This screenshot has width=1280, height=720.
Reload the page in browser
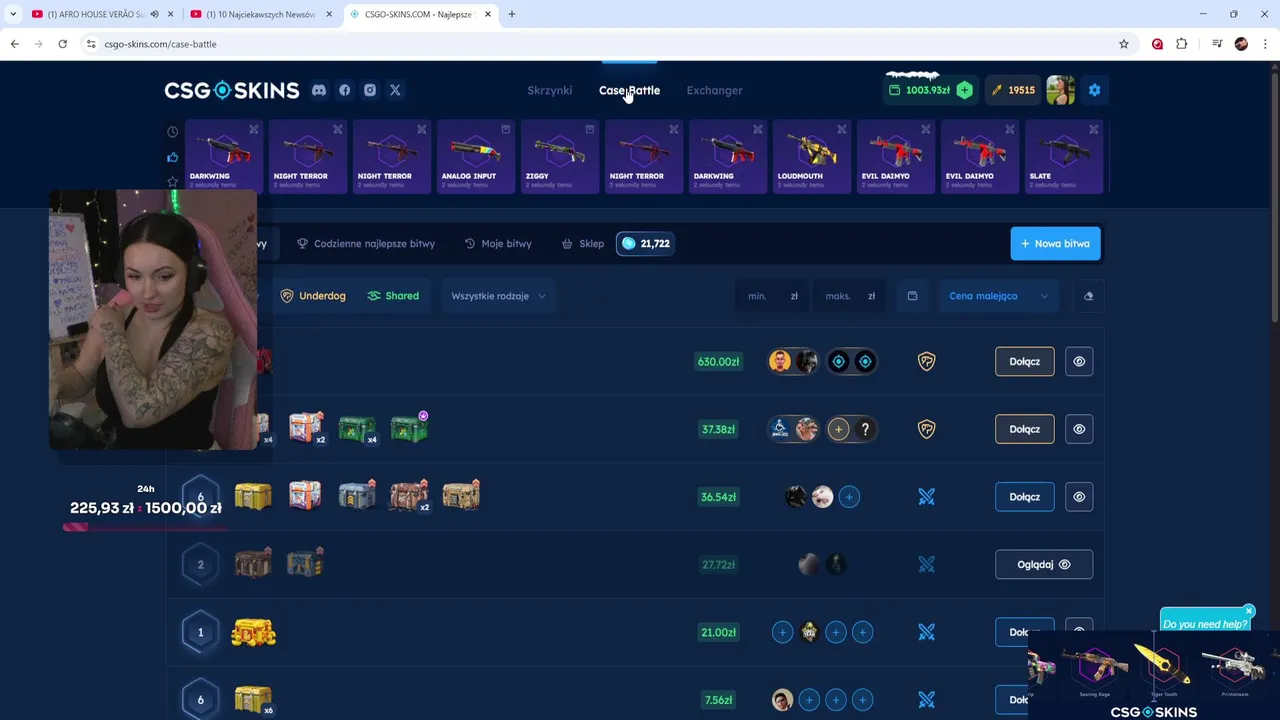tap(62, 44)
